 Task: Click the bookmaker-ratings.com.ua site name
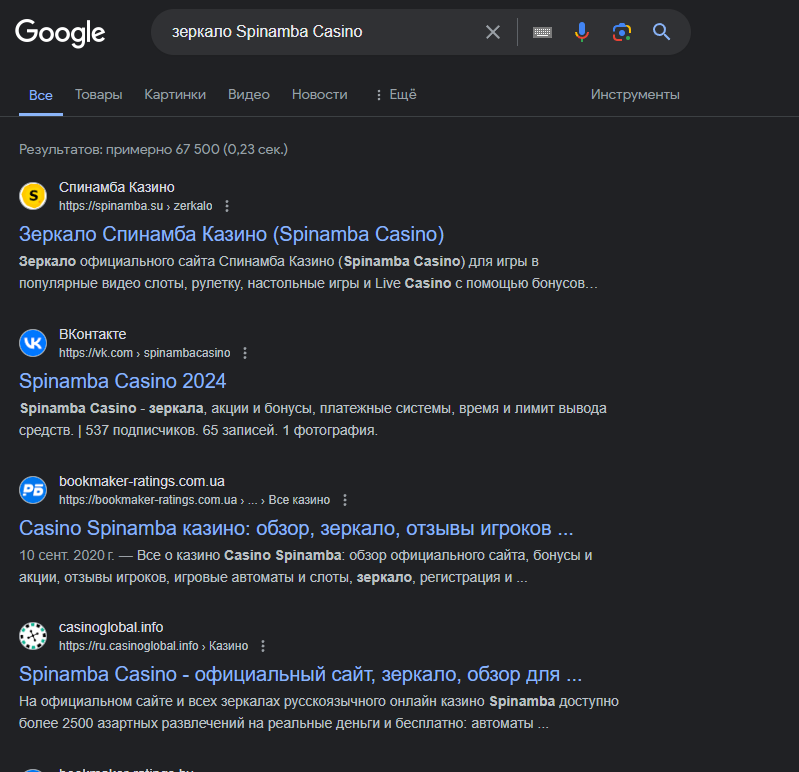pyautogui.click(x=142, y=482)
